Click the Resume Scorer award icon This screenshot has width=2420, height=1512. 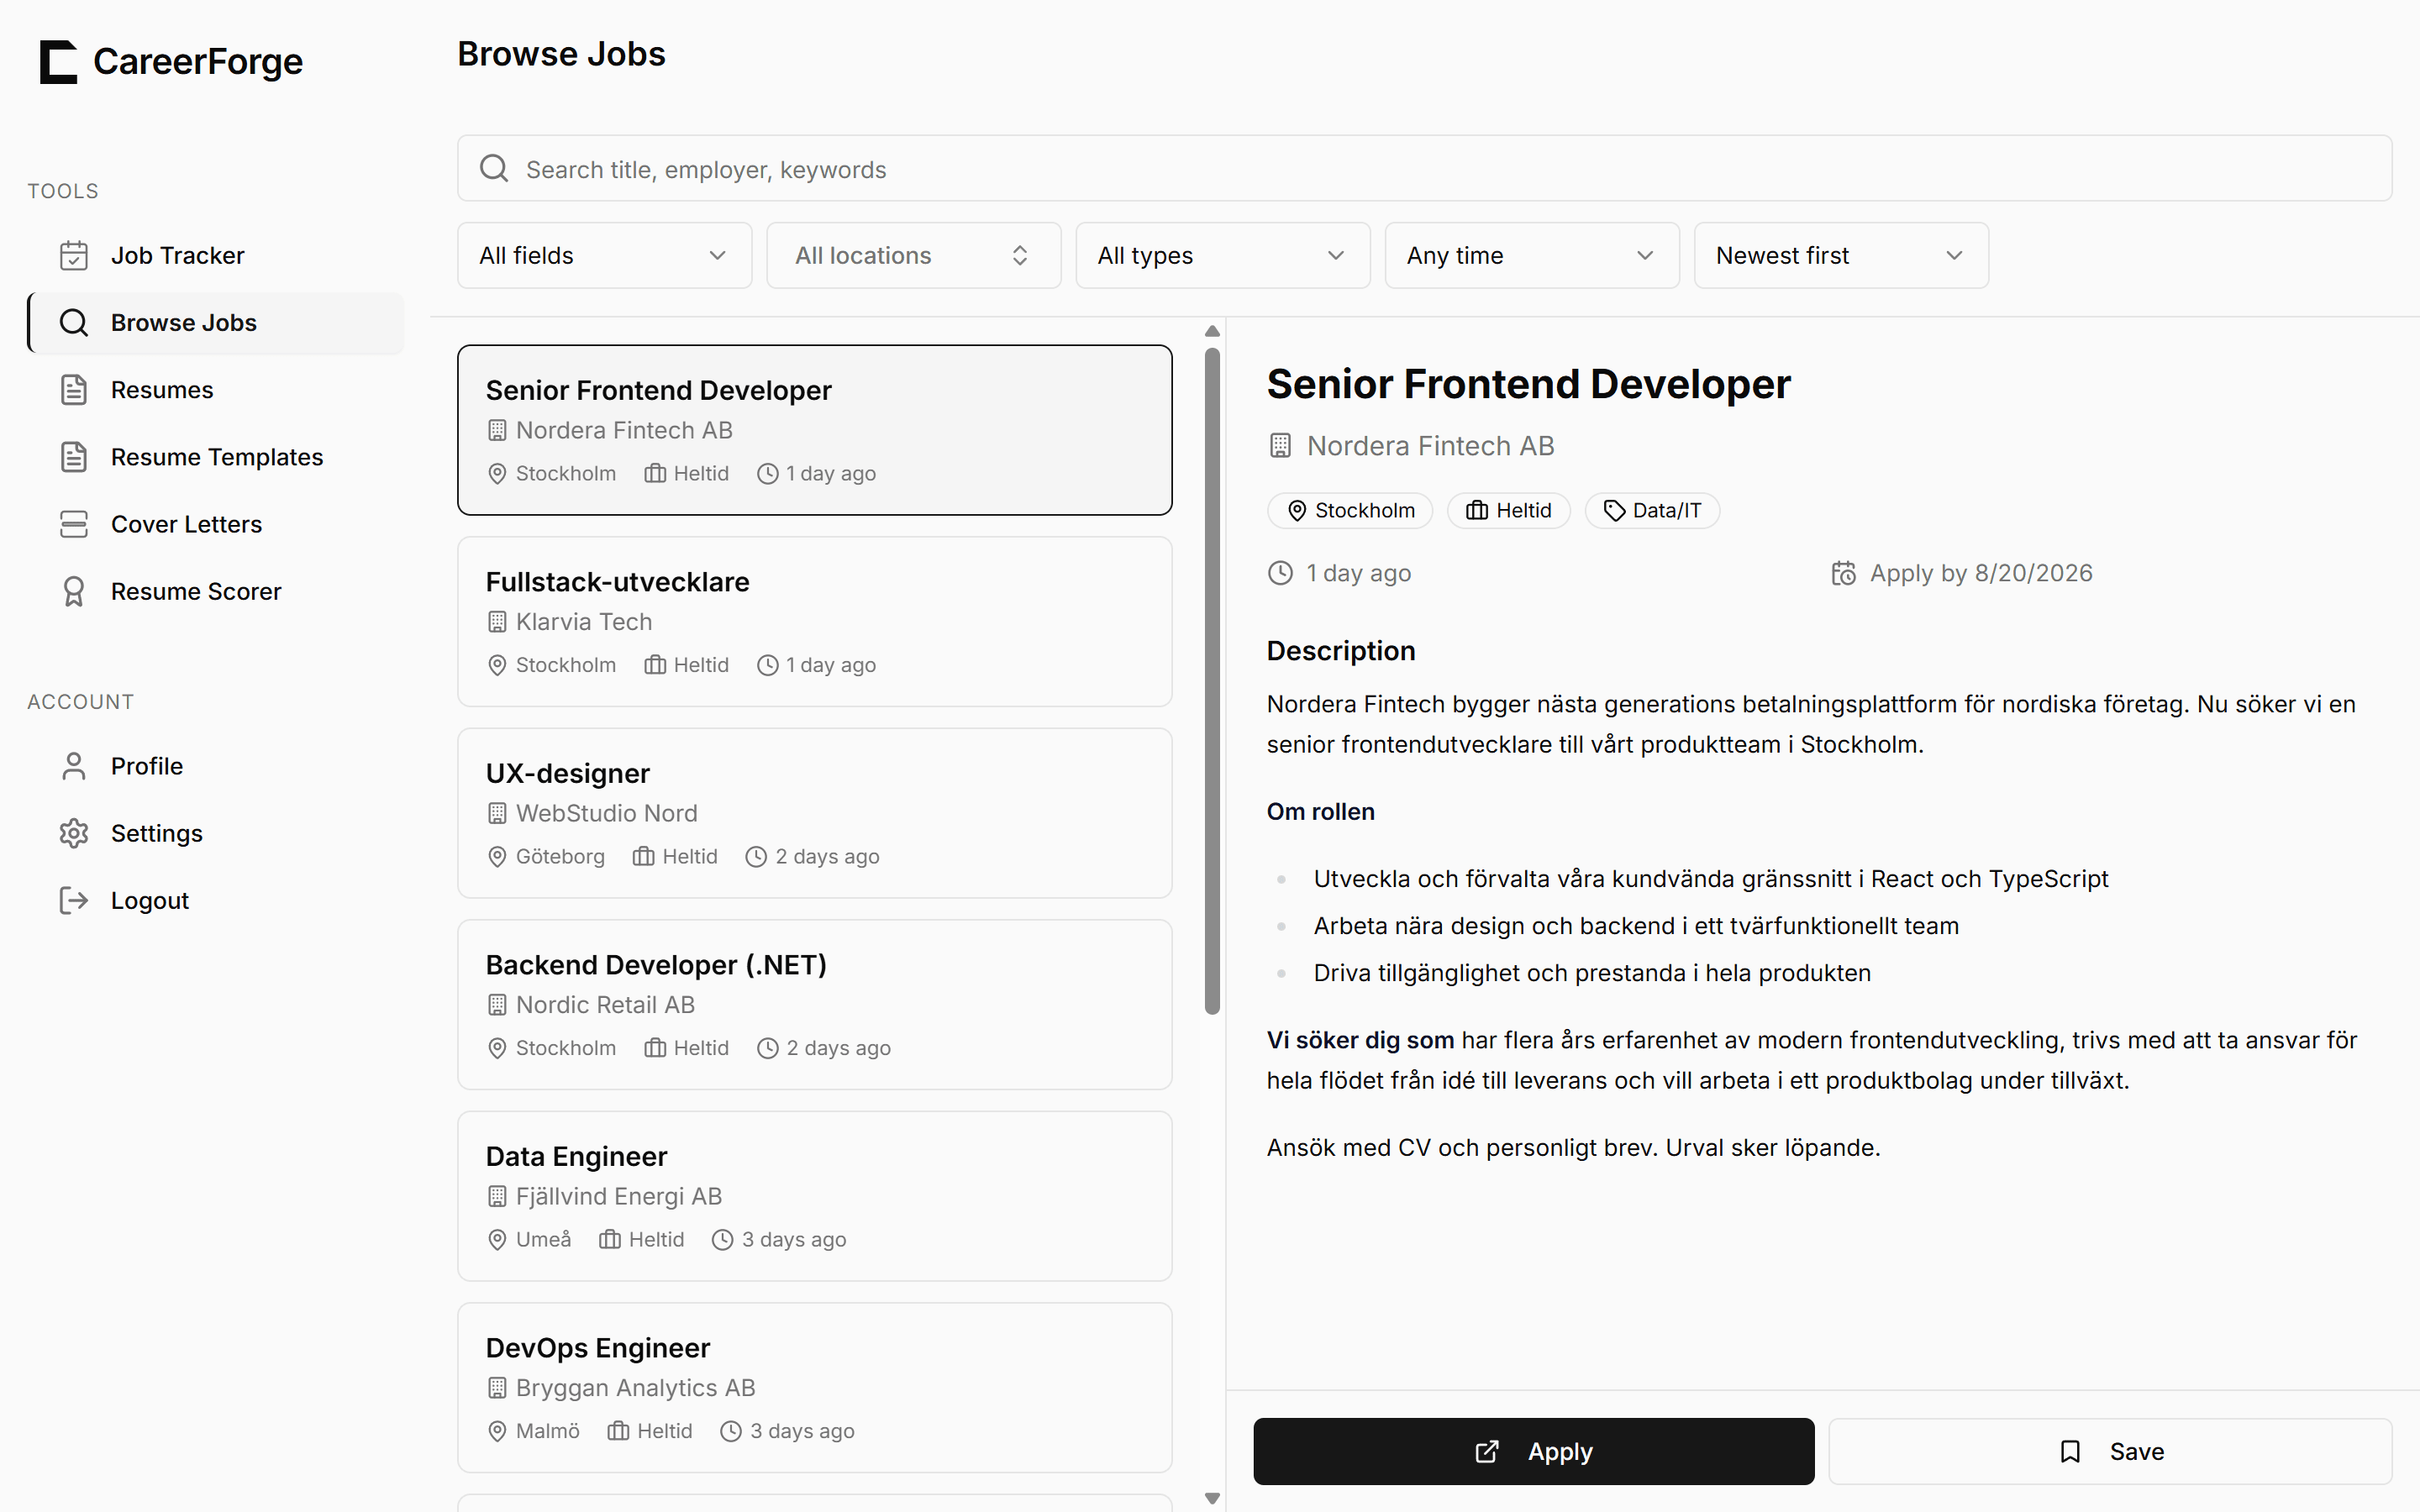click(x=73, y=592)
